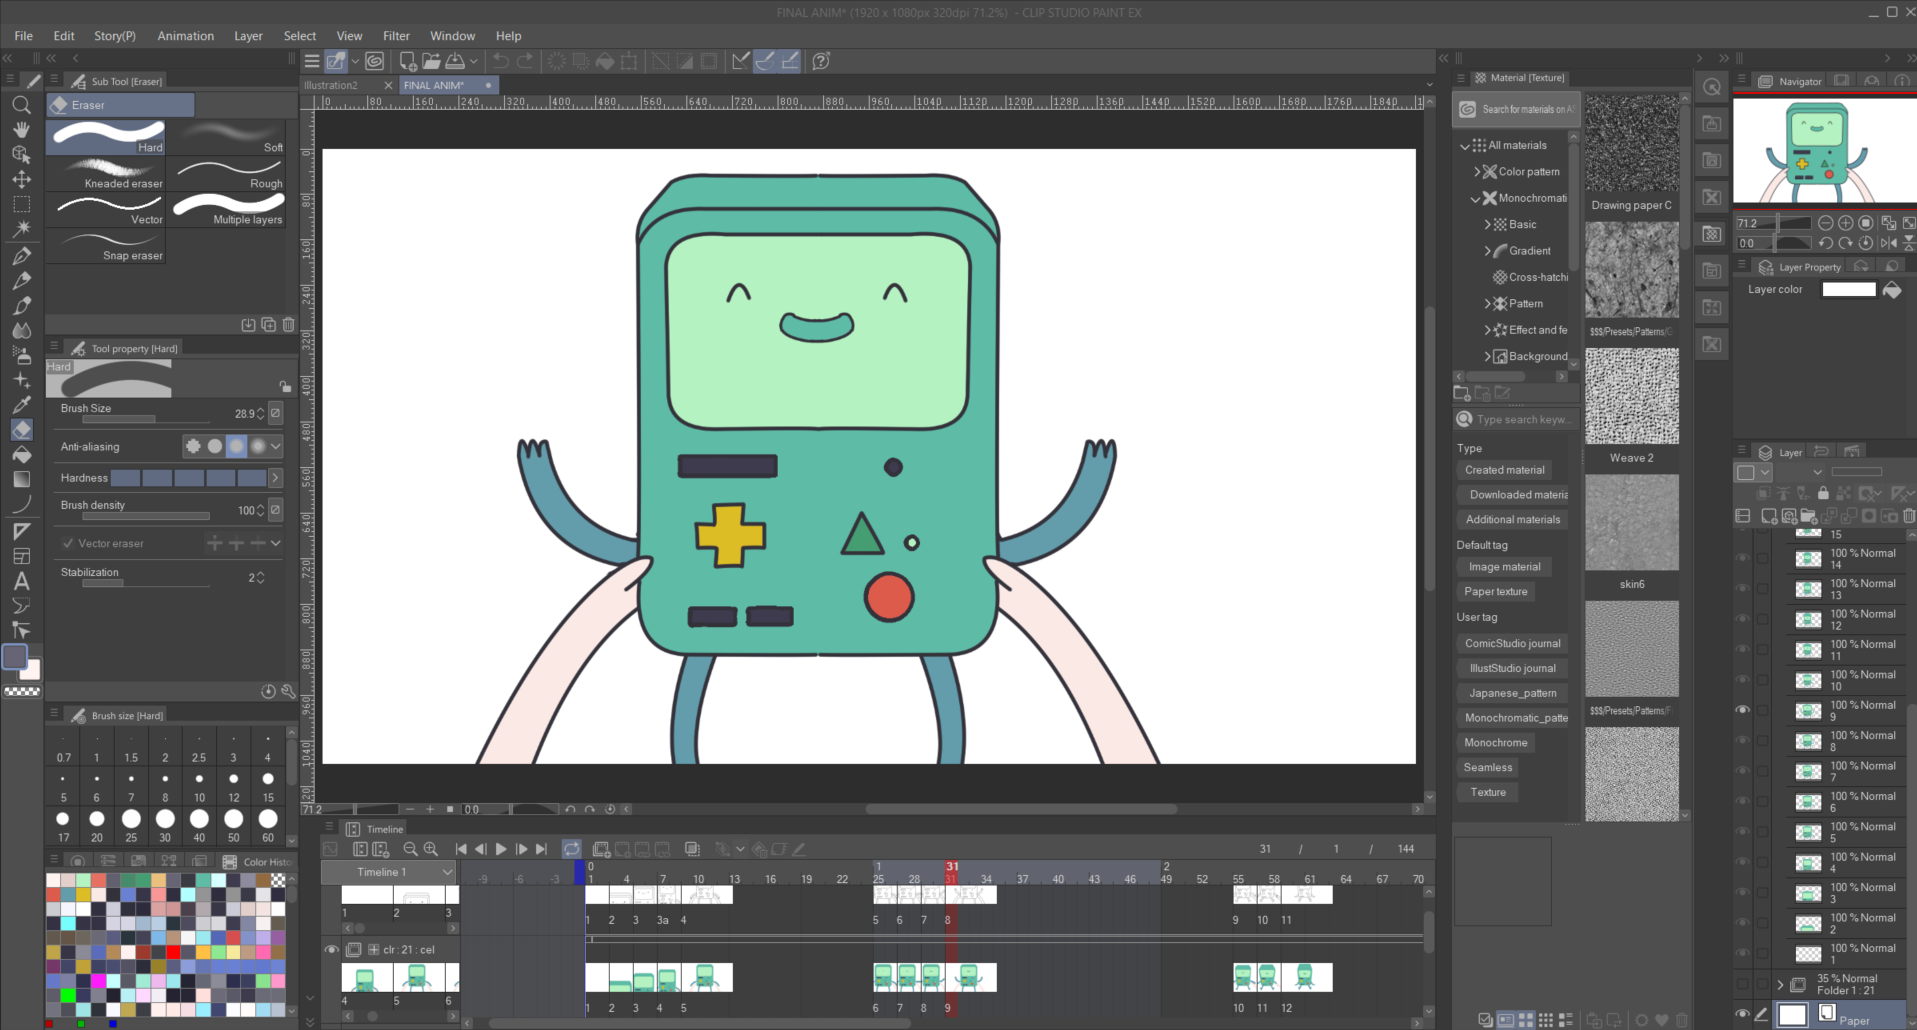Viewport: 1917px width, 1030px height.
Task: Expand Folder 1 : 21 in Layer panel
Action: point(1780,985)
